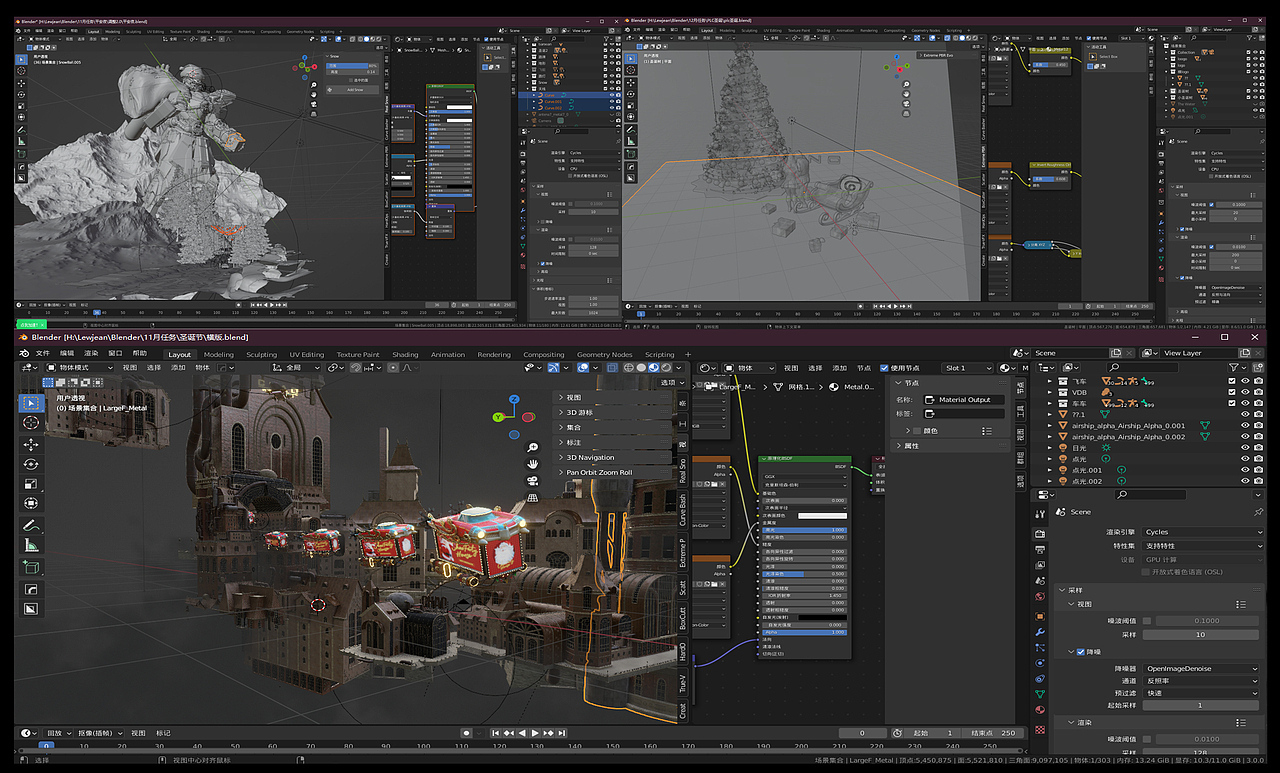Toggle camera view icon in bottom viewport
This screenshot has height=773, width=1280.
[x=534, y=481]
